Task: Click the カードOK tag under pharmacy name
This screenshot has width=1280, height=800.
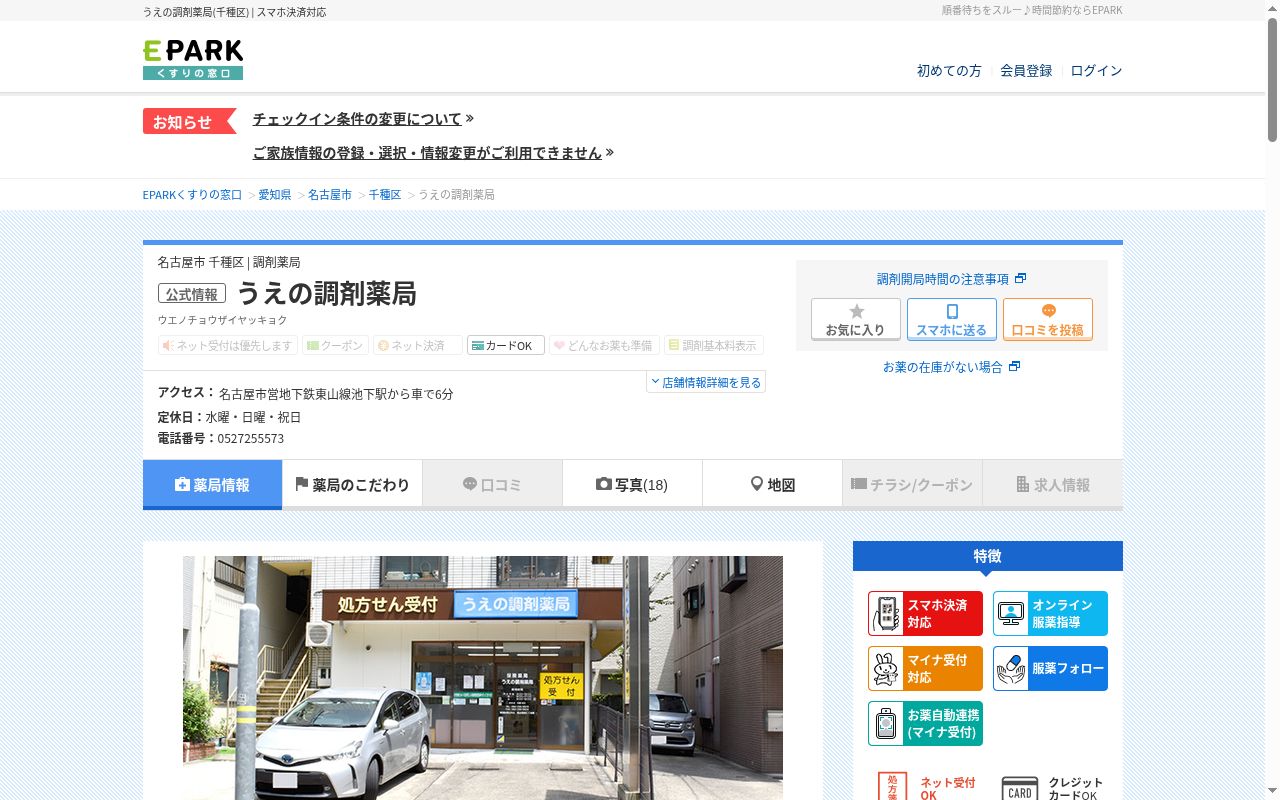Action: [x=506, y=345]
